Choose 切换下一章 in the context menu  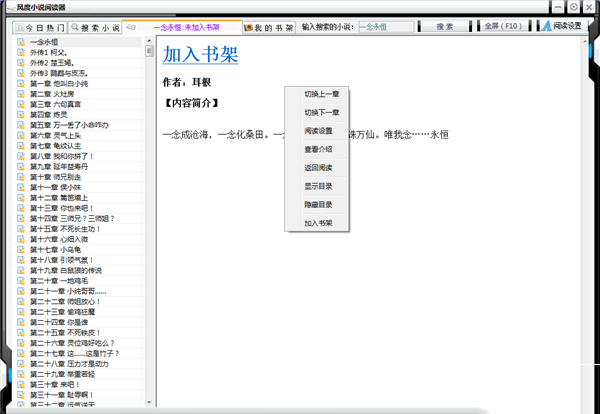(x=322, y=112)
